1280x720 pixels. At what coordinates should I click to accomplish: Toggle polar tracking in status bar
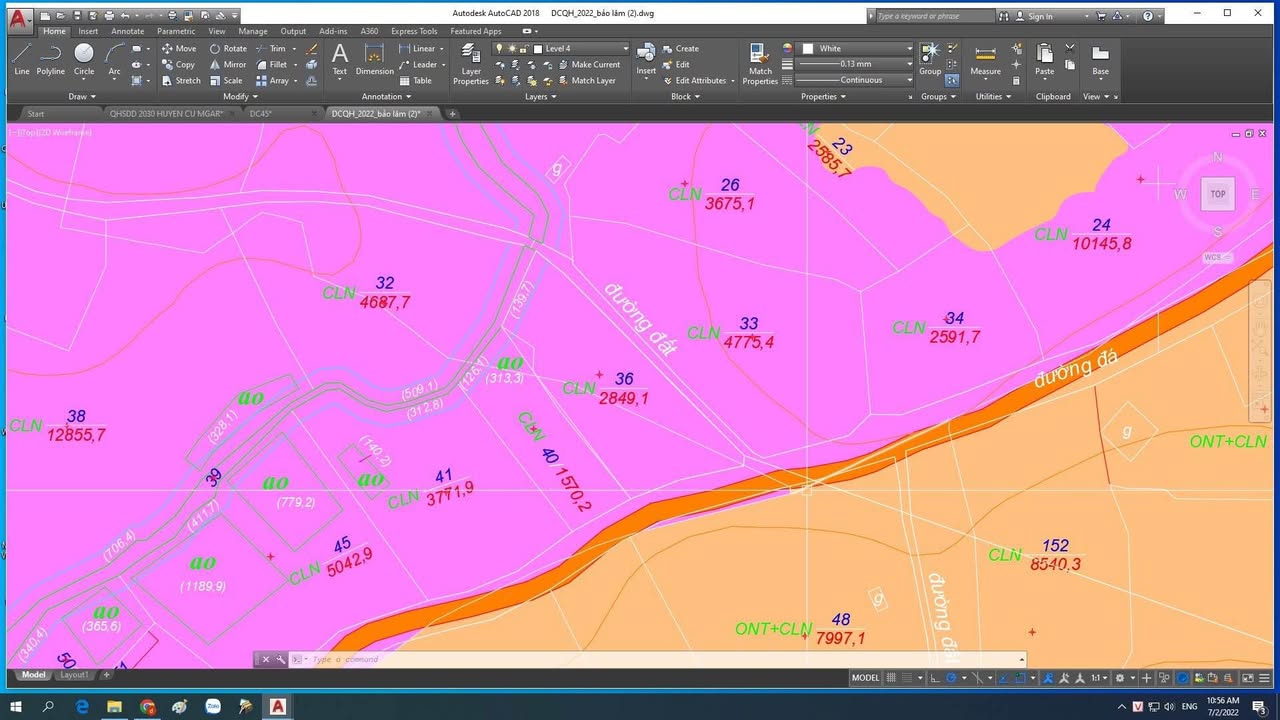pyautogui.click(x=950, y=678)
